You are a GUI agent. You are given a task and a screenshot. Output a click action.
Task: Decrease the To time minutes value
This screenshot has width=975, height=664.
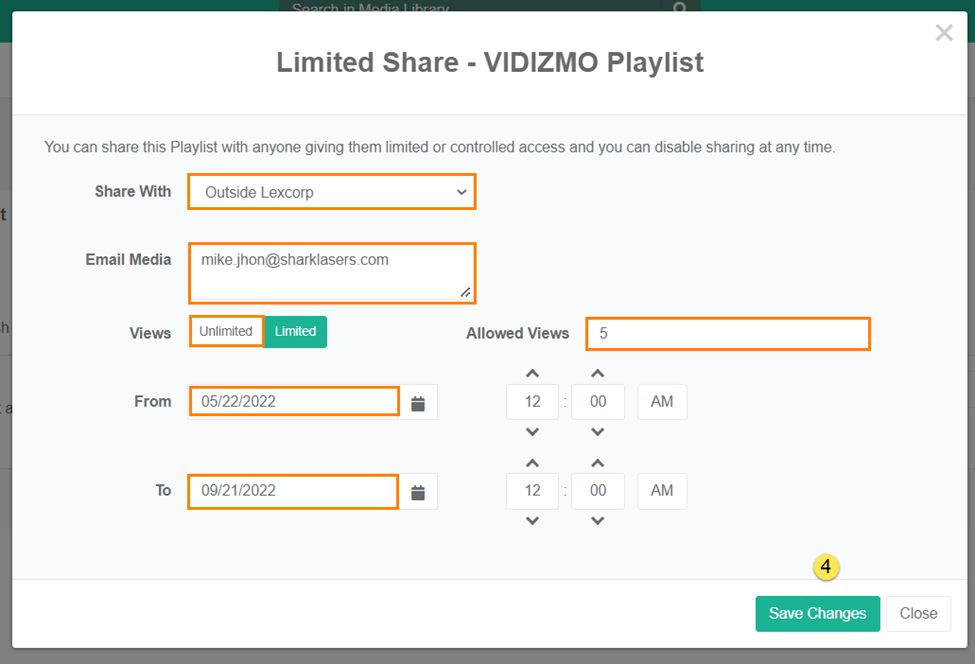pyautogui.click(x=598, y=520)
